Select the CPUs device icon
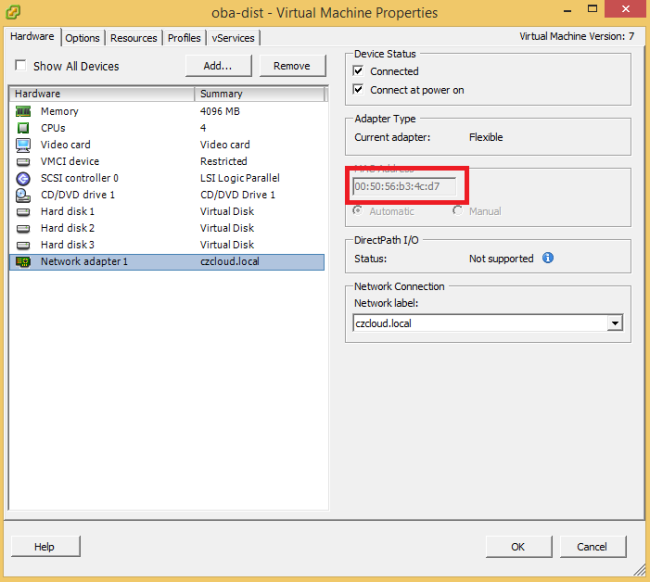Viewport: 650px width, 582px height. (x=23, y=128)
